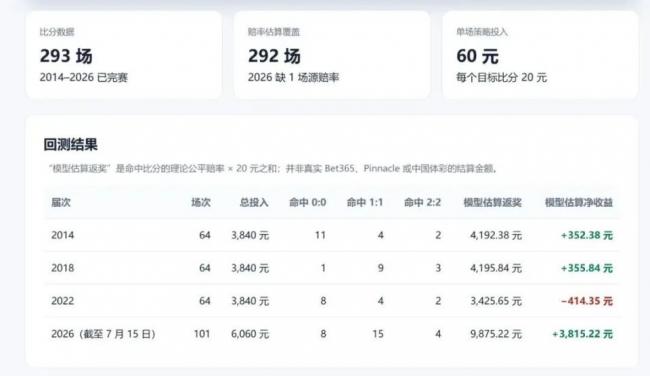The height and width of the screenshot is (376, 650).
Task: Click total stake '3,840 元' in 2022 row
Action: pyautogui.click(x=250, y=301)
